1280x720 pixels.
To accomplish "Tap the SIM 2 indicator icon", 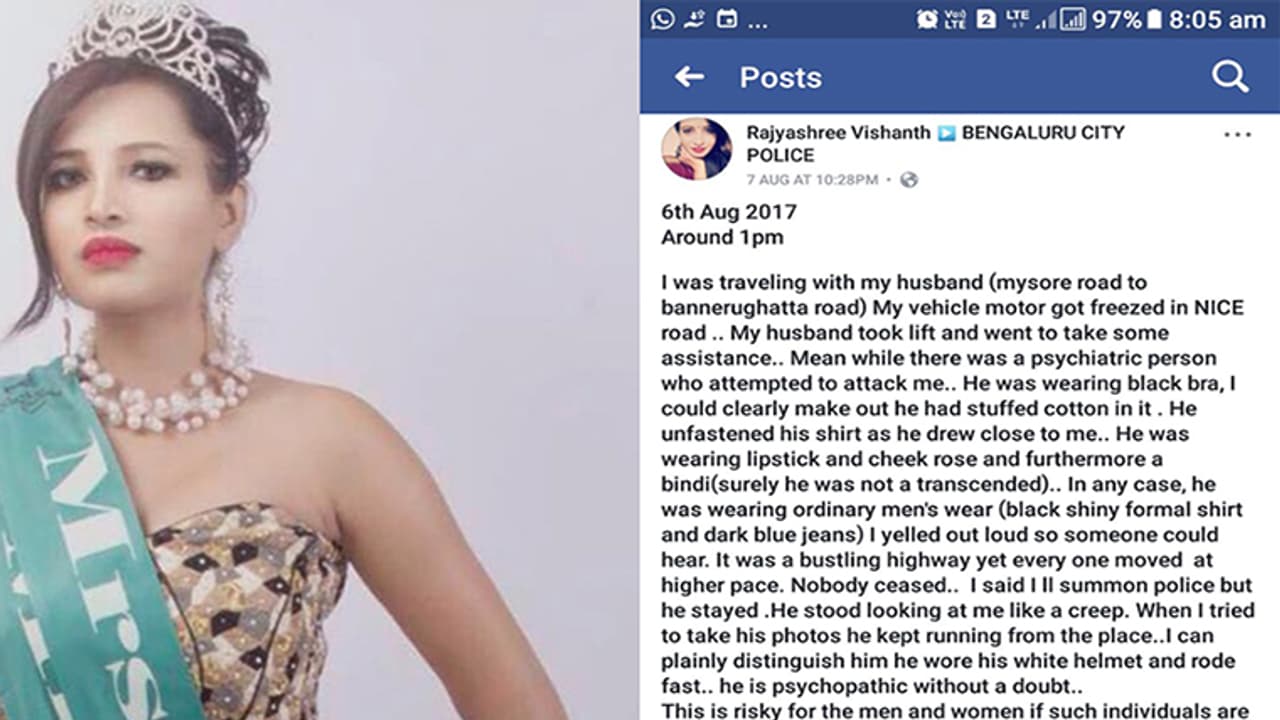I will click(985, 19).
